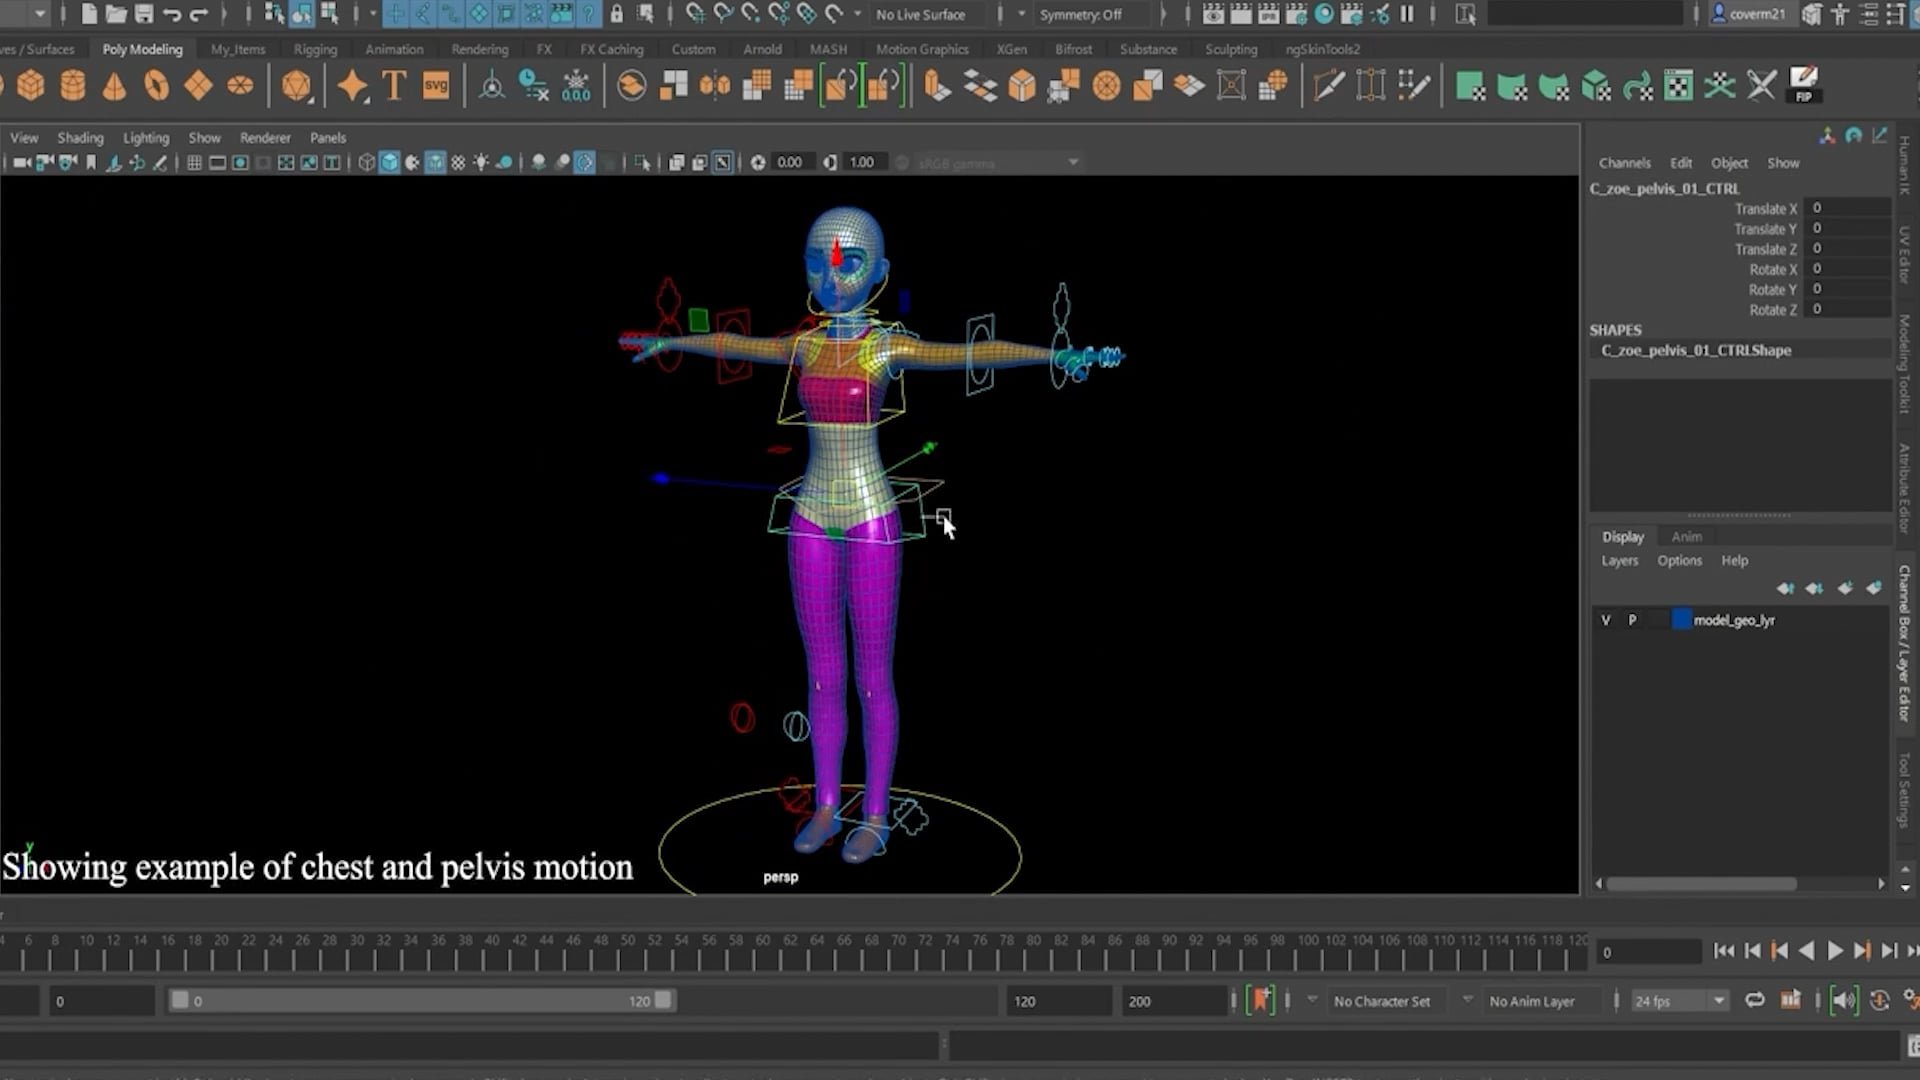Toggle visibility of model_geo_lyr layer
The height and width of the screenshot is (1080, 1920).
click(x=1605, y=620)
